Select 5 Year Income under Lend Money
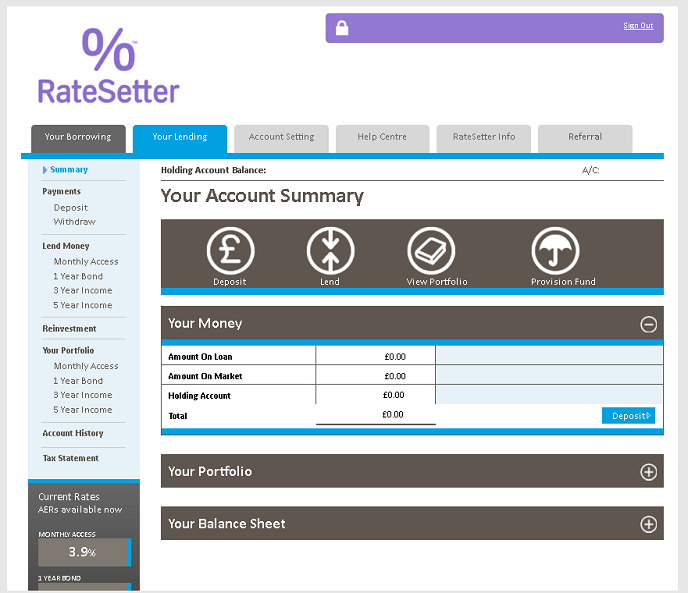 (x=83, y=305)
